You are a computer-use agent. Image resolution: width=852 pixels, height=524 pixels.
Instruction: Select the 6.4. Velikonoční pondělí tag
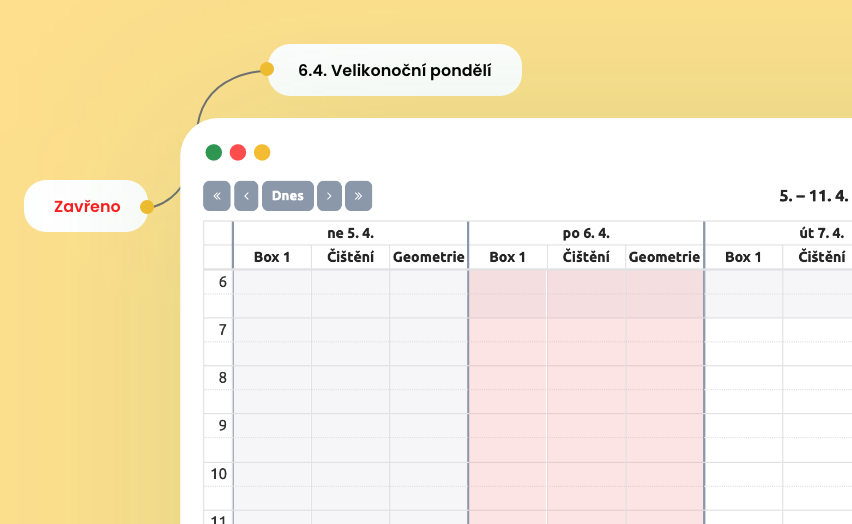(x=395, y=70)
